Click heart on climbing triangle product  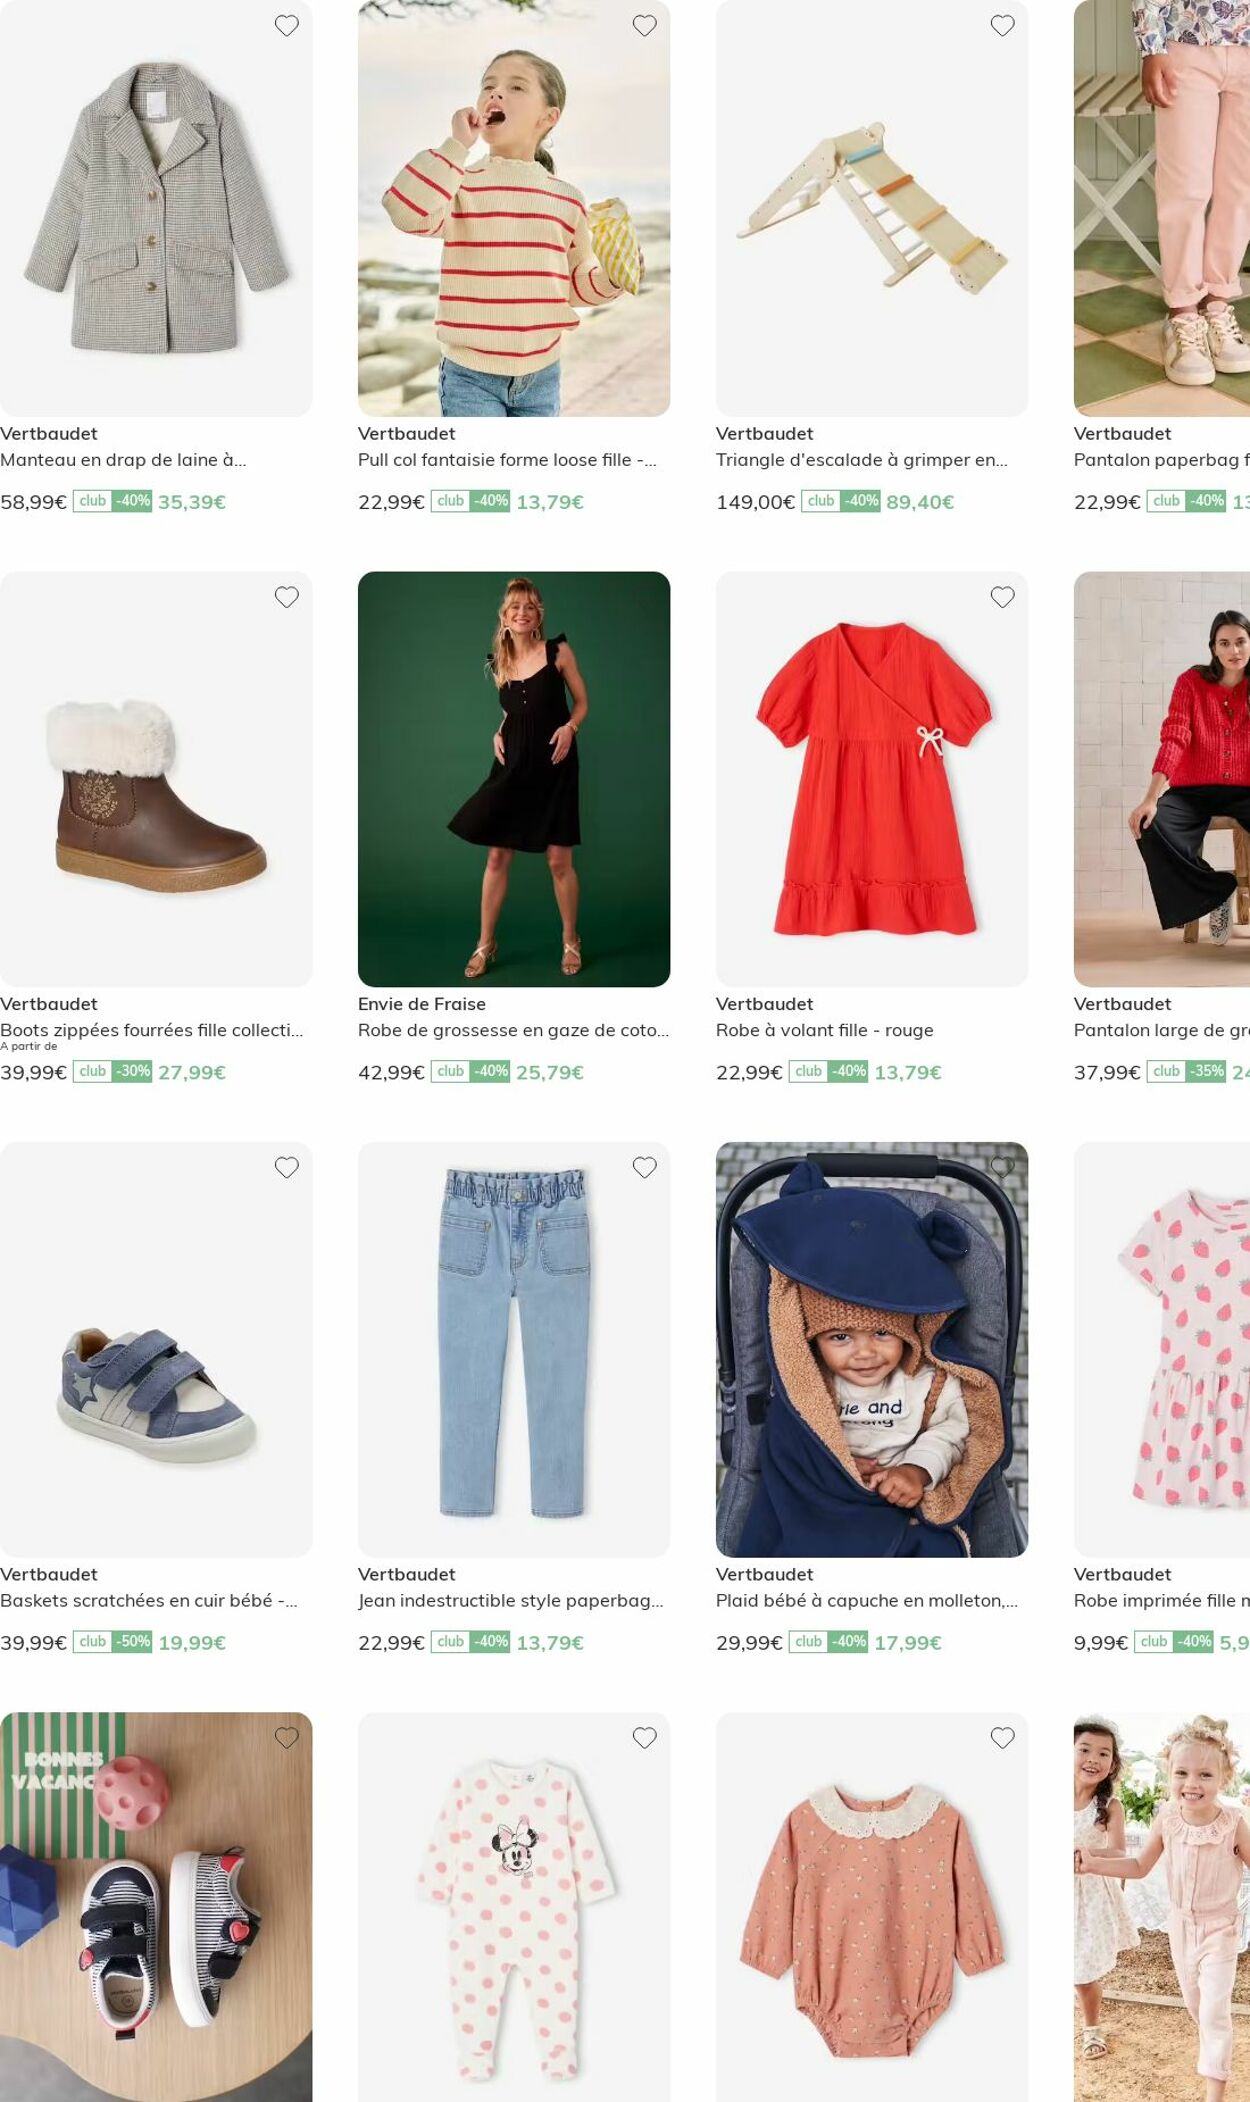point(1003,26)
